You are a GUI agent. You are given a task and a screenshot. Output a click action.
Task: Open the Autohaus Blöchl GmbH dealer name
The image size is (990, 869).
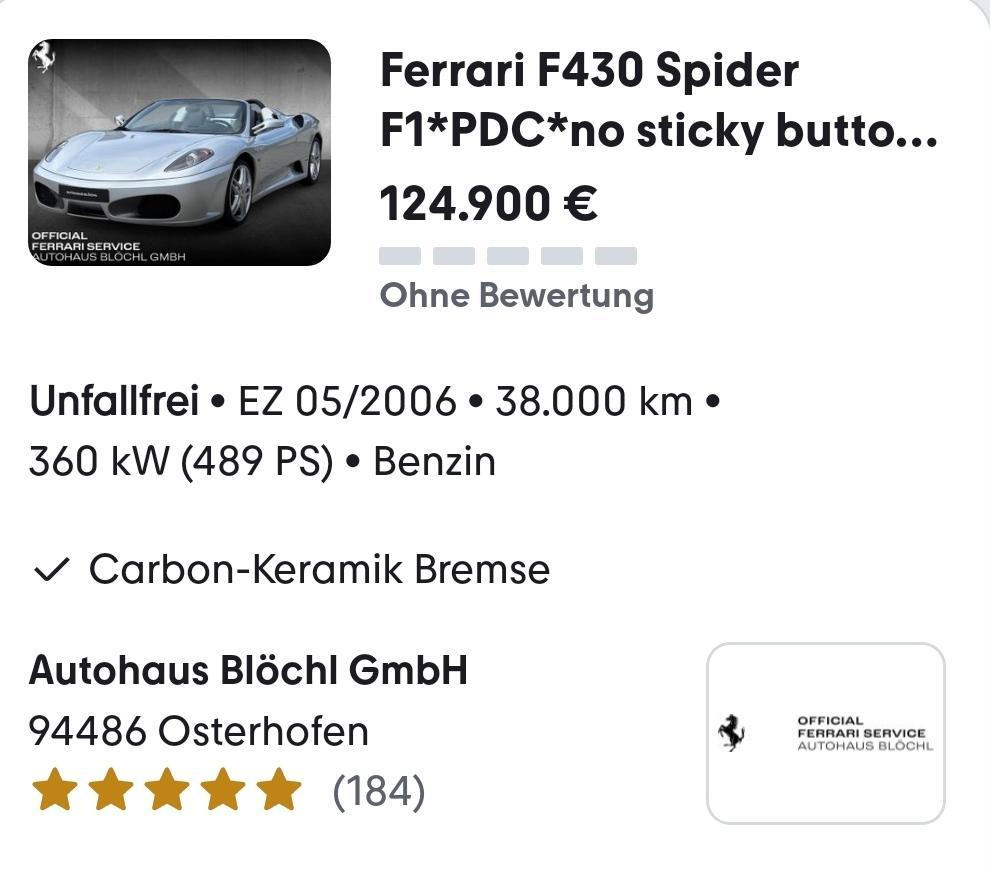point(248,671)
